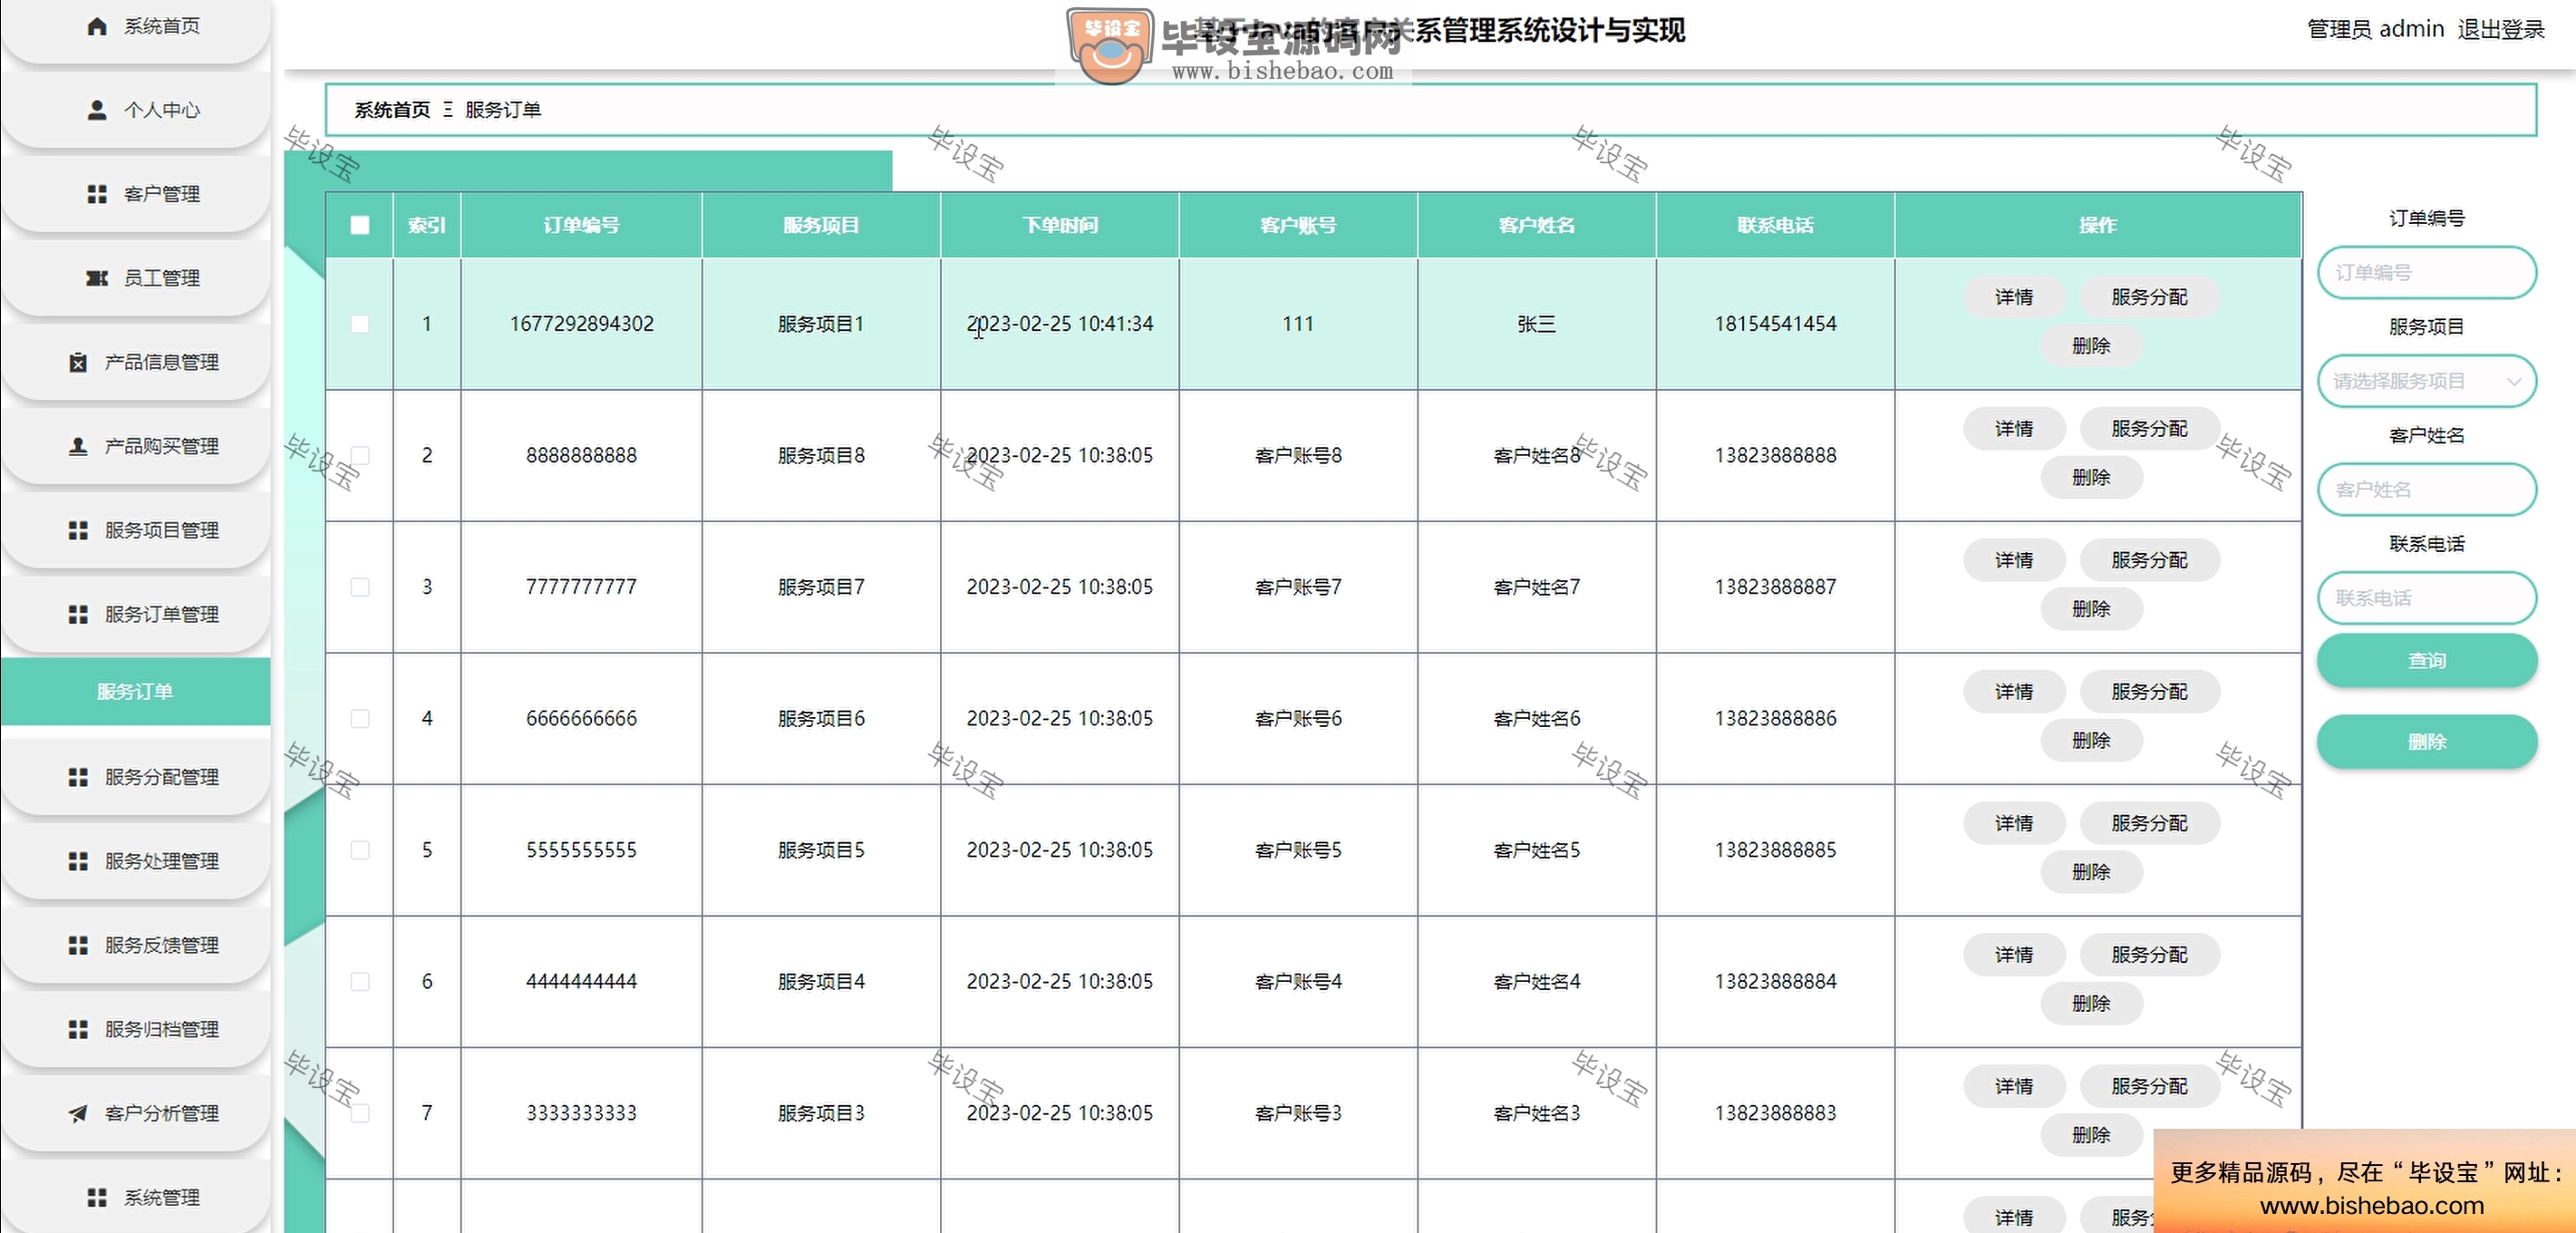Click the user icon beside 产品购买管理
The height and width of the screenshot is (1233, 2576).
point(78,446)
